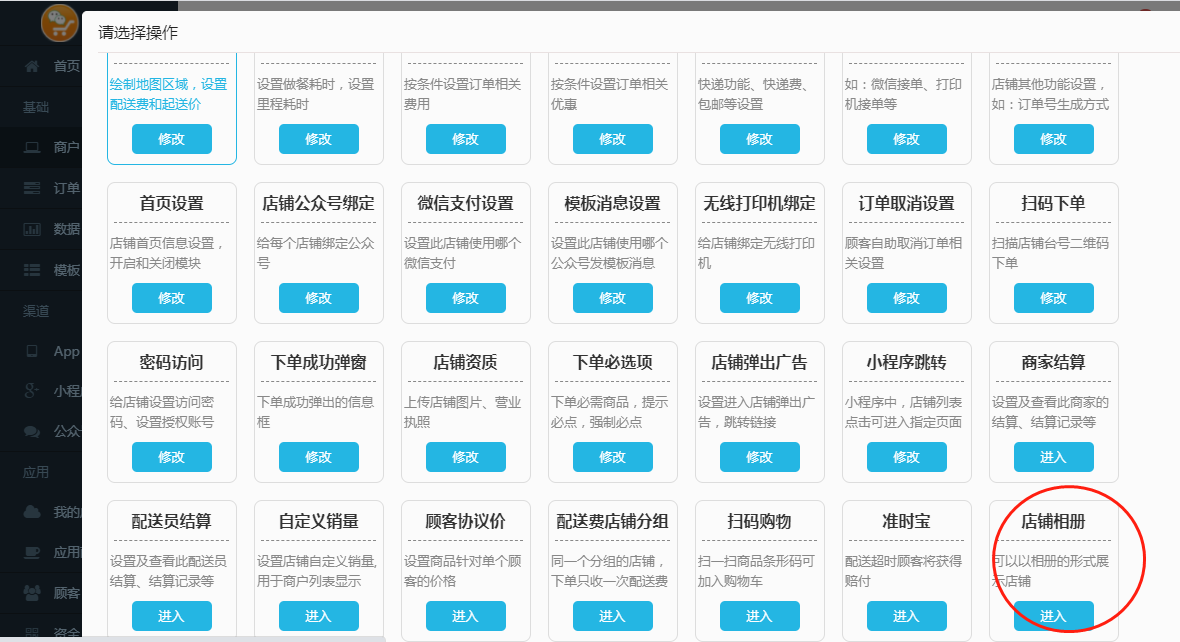Click the bar chart icon beside 数据
Viewport: 1180px width, 642px height.
(32, 229)
